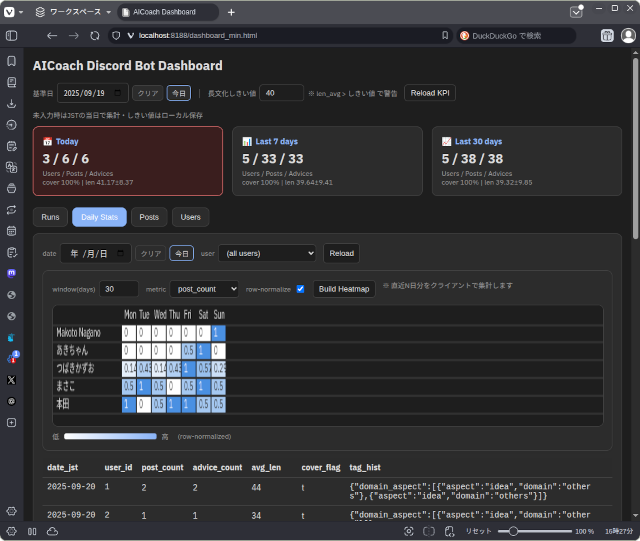Uncheck the row-normalize checkbox
640x541 pixels.
tap(301, 289)
